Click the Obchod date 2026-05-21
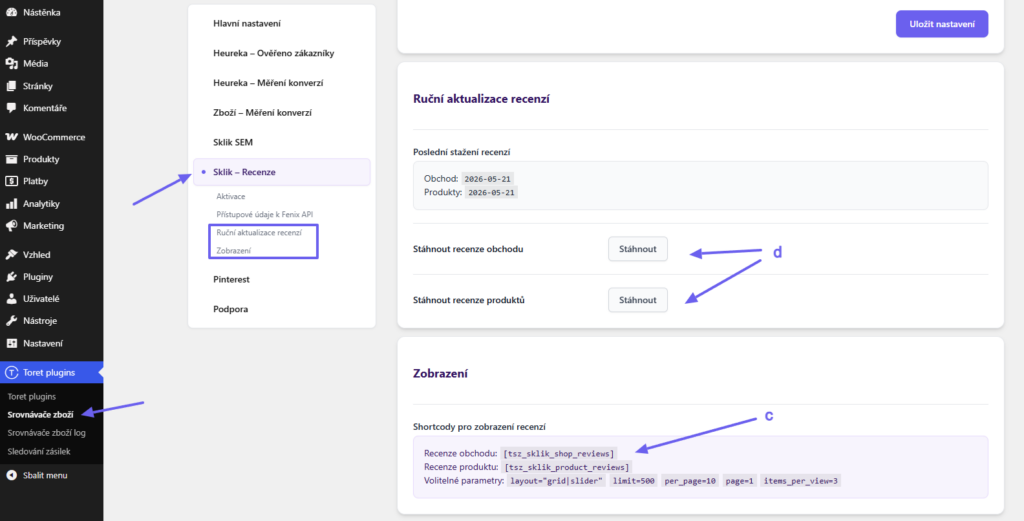 pyautogui.click(x=489, y=179)
